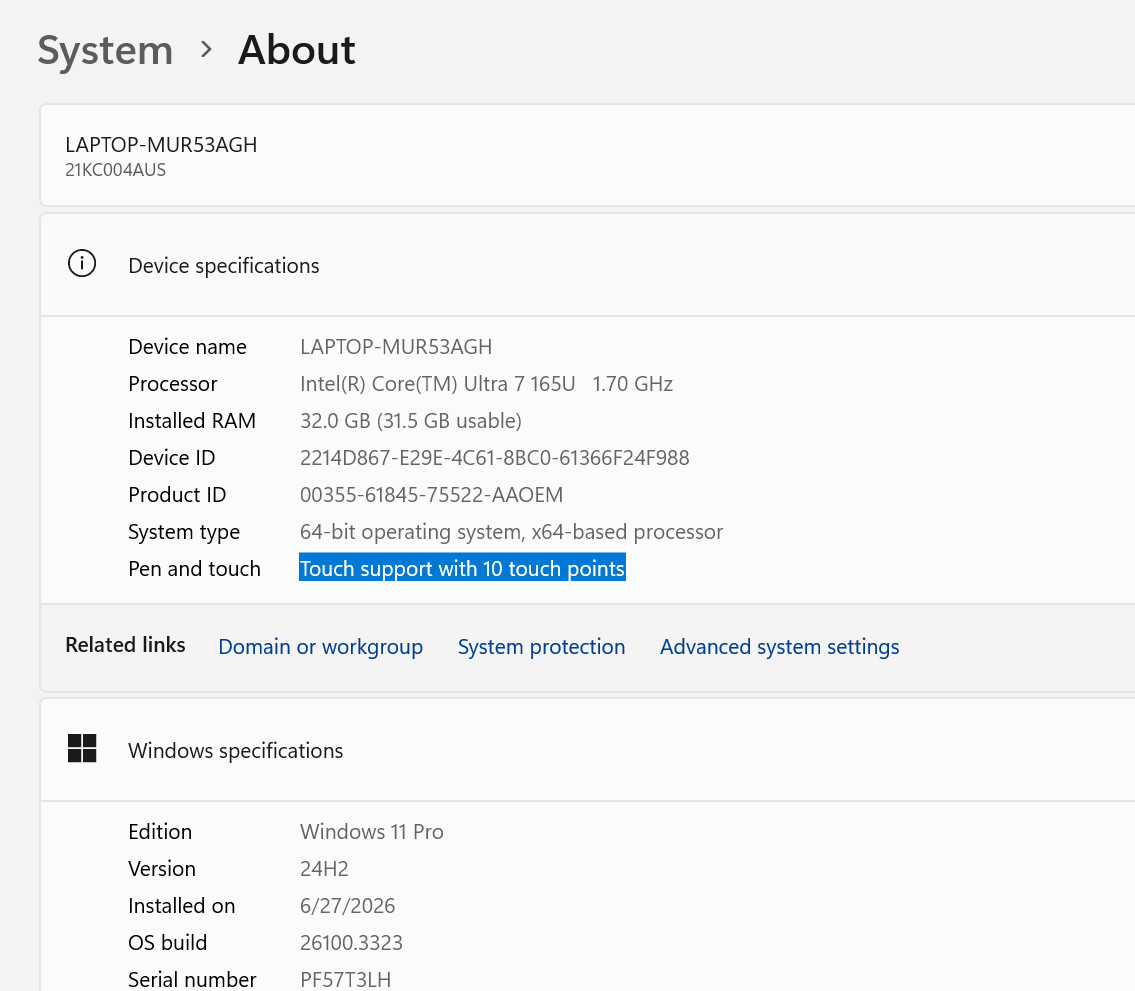Click Product ID value 00355-61845-75522-AAOEM

[x=431, y=494]
